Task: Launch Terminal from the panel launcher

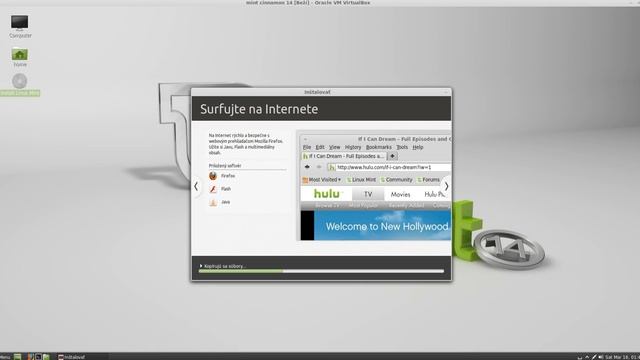Action: (x=38, y=357)
